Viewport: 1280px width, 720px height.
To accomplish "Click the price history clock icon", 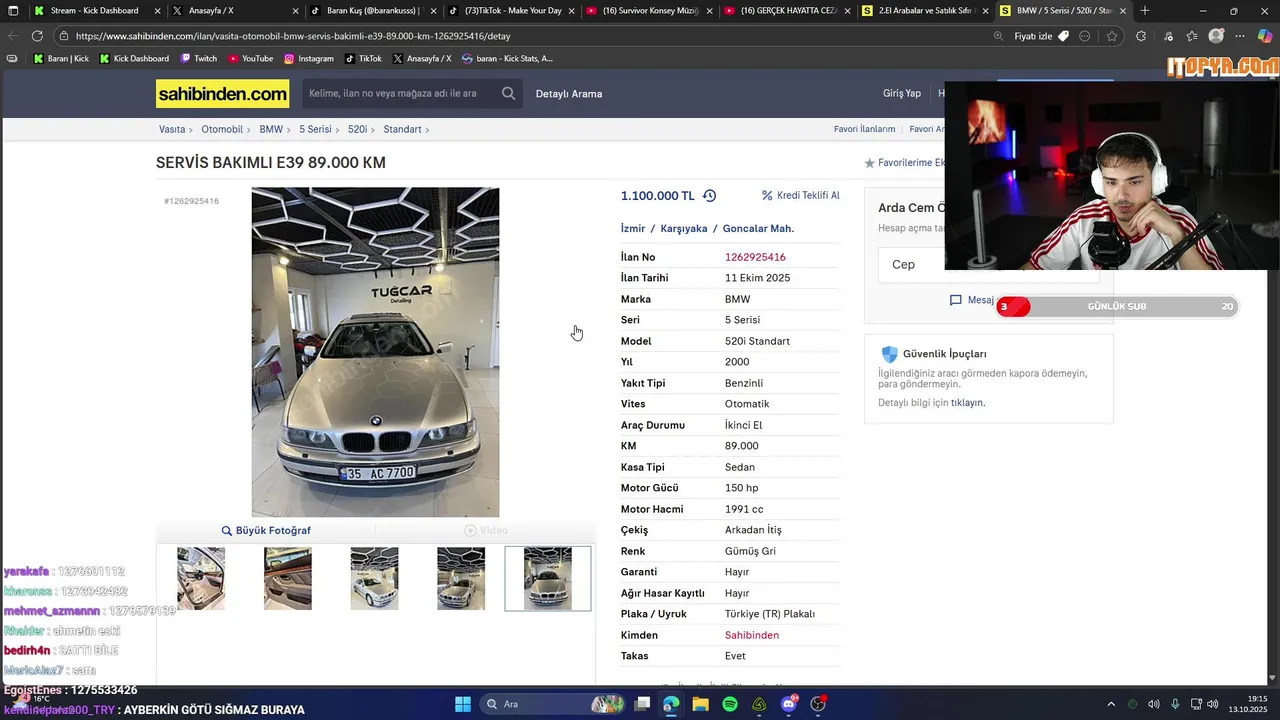I will pyautogui.click(x=710, y=196).
